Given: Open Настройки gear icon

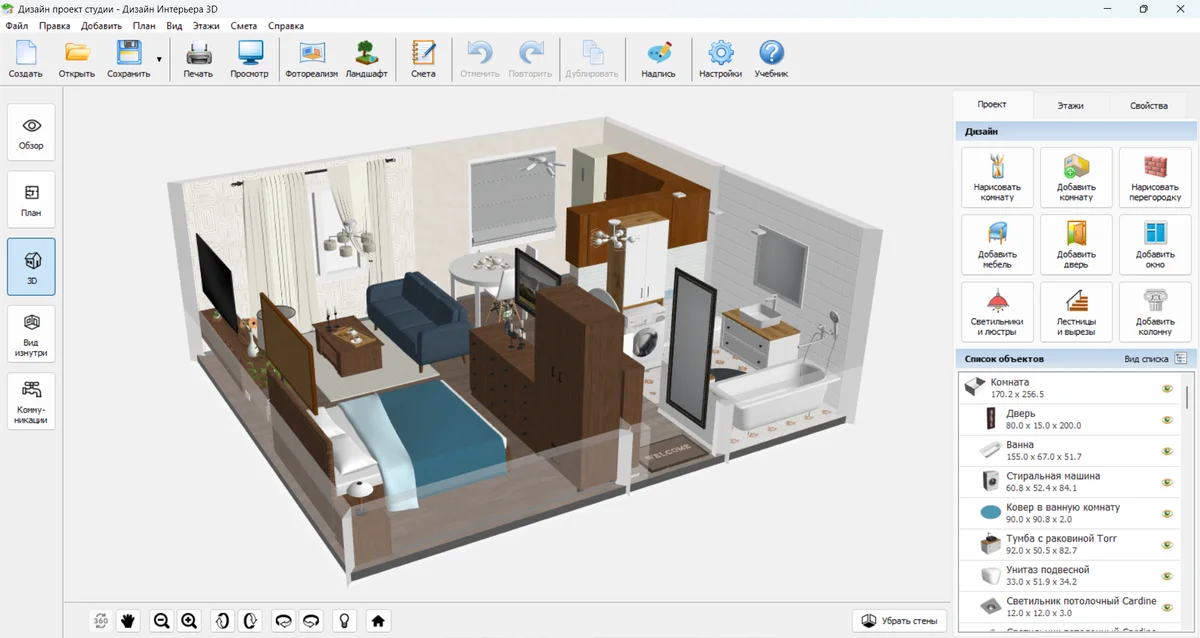Looking at the screenshot, I should click(x=720, y=59).
